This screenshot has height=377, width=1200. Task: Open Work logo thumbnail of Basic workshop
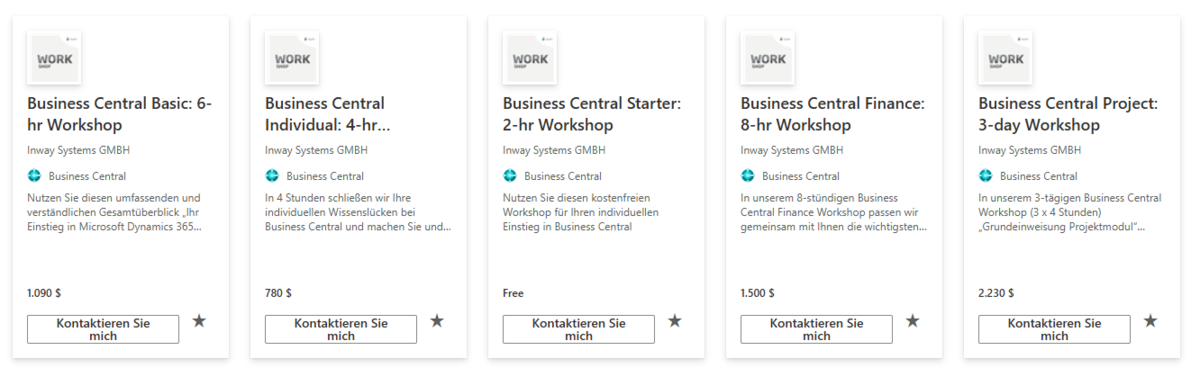coord(54,59)
